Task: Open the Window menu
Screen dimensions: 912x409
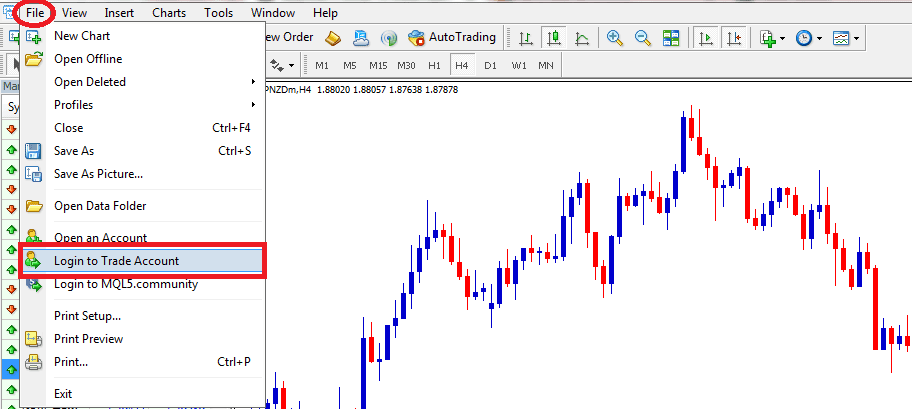Action: click(x=273, y=12)
